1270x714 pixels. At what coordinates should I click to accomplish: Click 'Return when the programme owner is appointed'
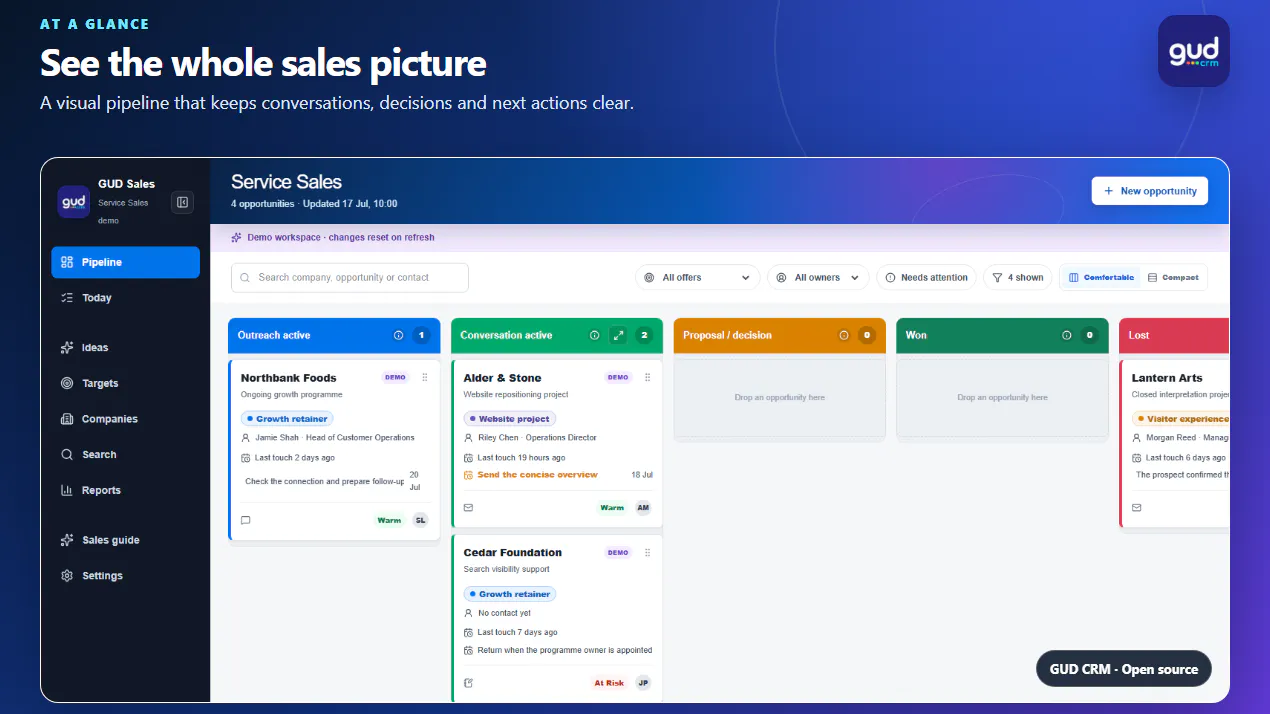tap(565, 650)
